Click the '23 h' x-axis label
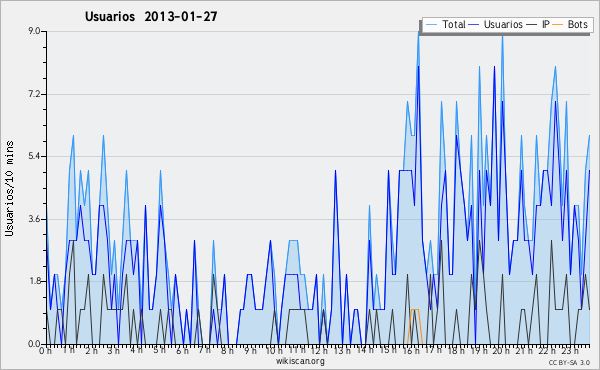The width and height of the screenshot is (600, 370). [570, 350]
